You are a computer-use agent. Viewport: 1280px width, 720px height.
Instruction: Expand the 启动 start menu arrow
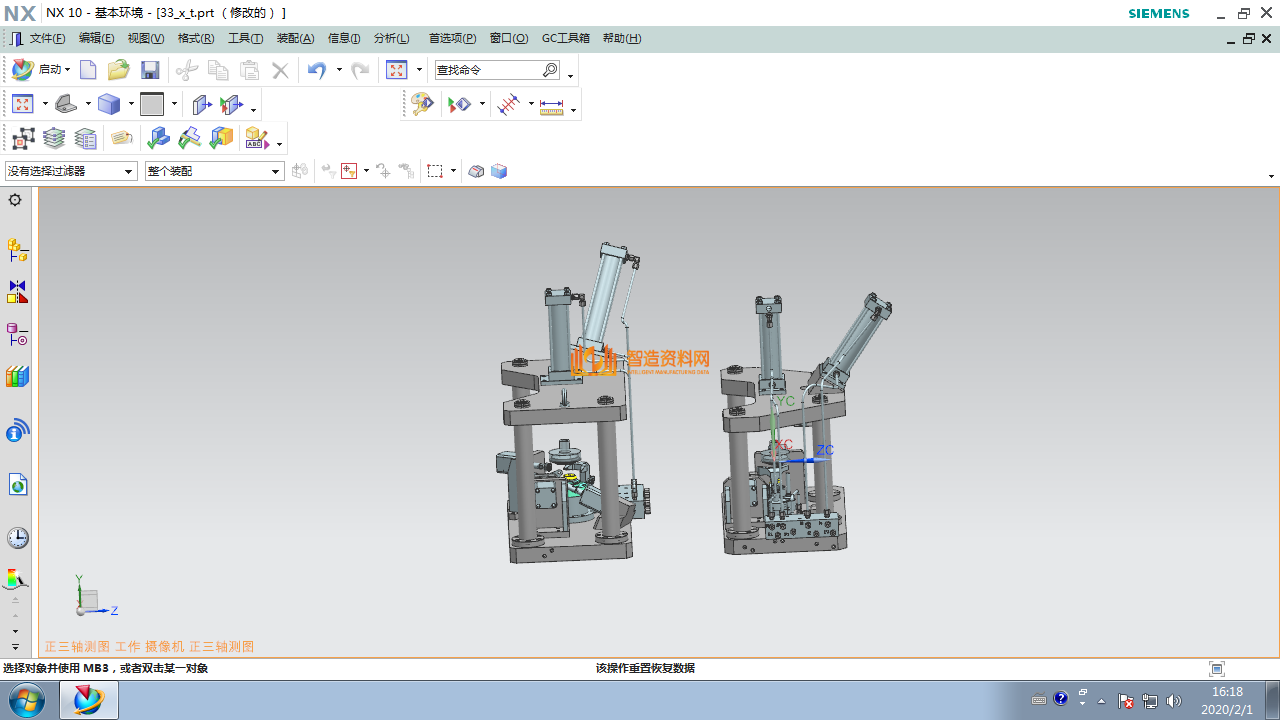coord(67,70)
